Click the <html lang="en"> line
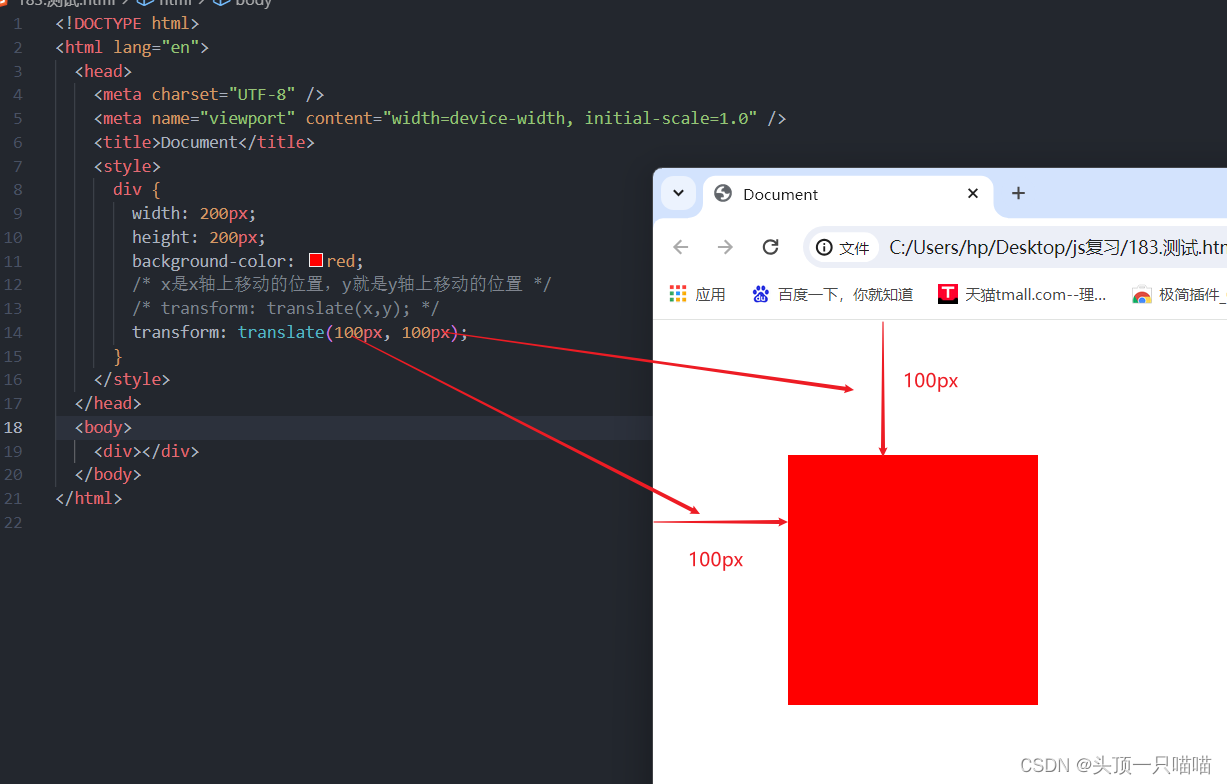1227x784 pixels. click(132, 47)
